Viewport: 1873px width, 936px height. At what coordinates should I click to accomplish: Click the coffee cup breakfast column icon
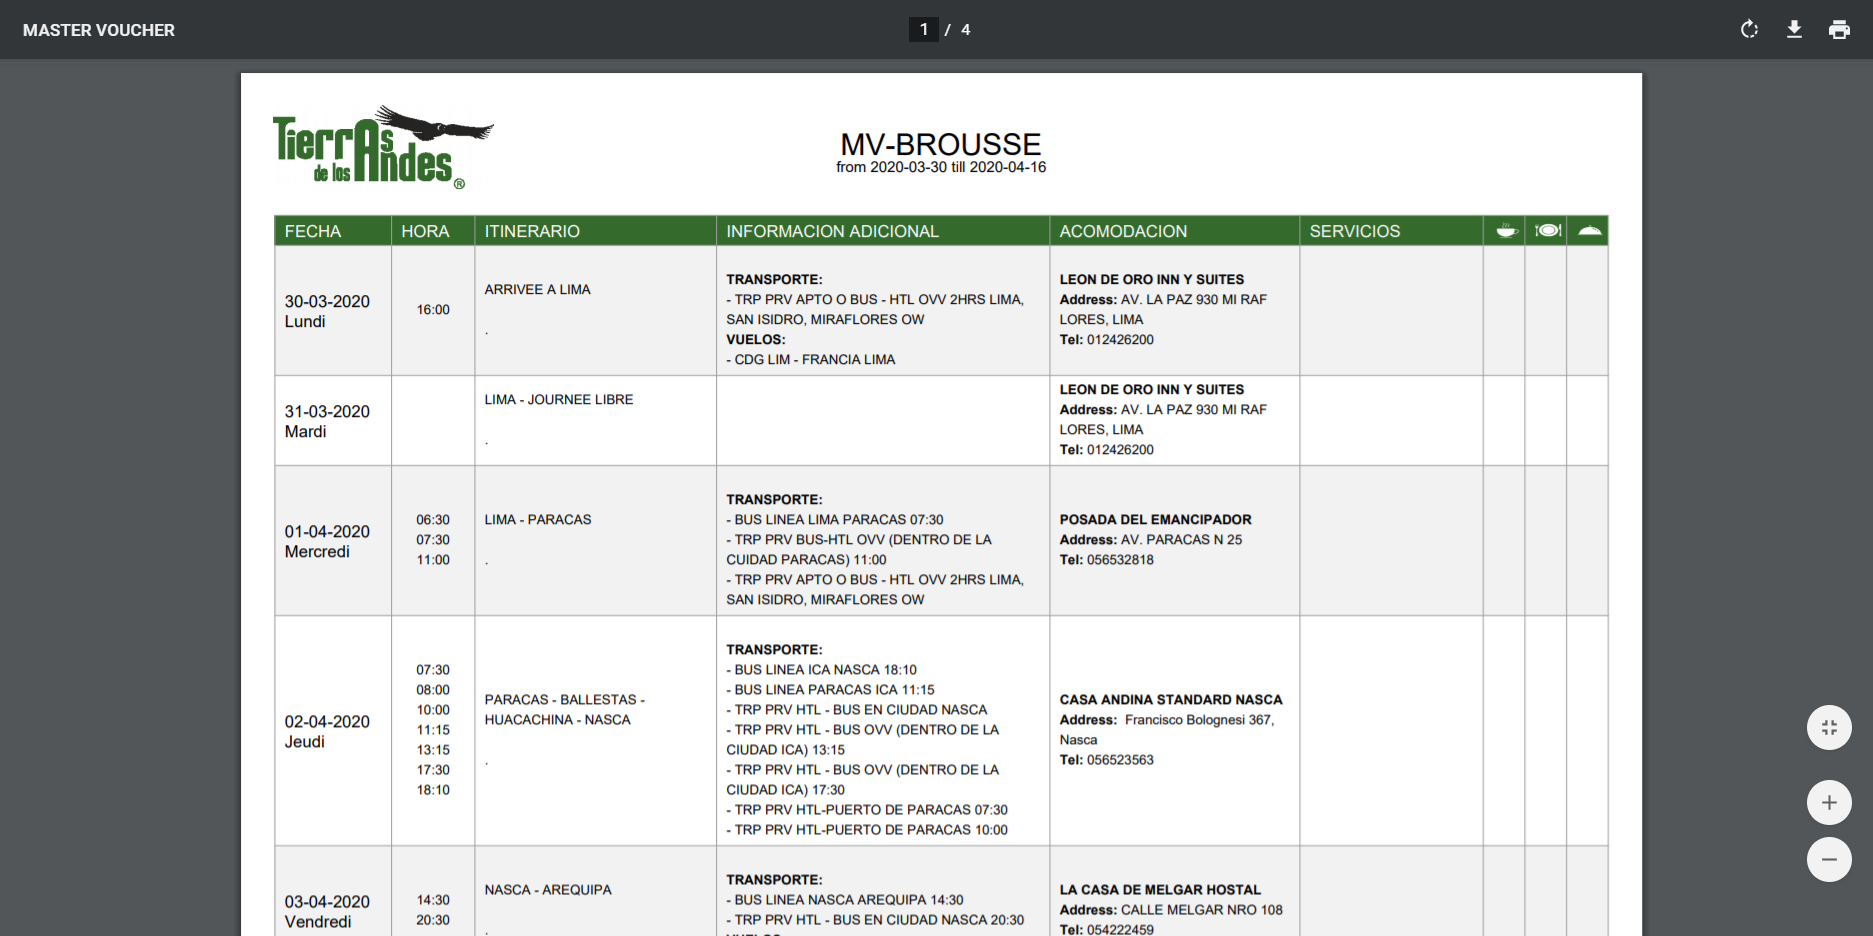1506,231
